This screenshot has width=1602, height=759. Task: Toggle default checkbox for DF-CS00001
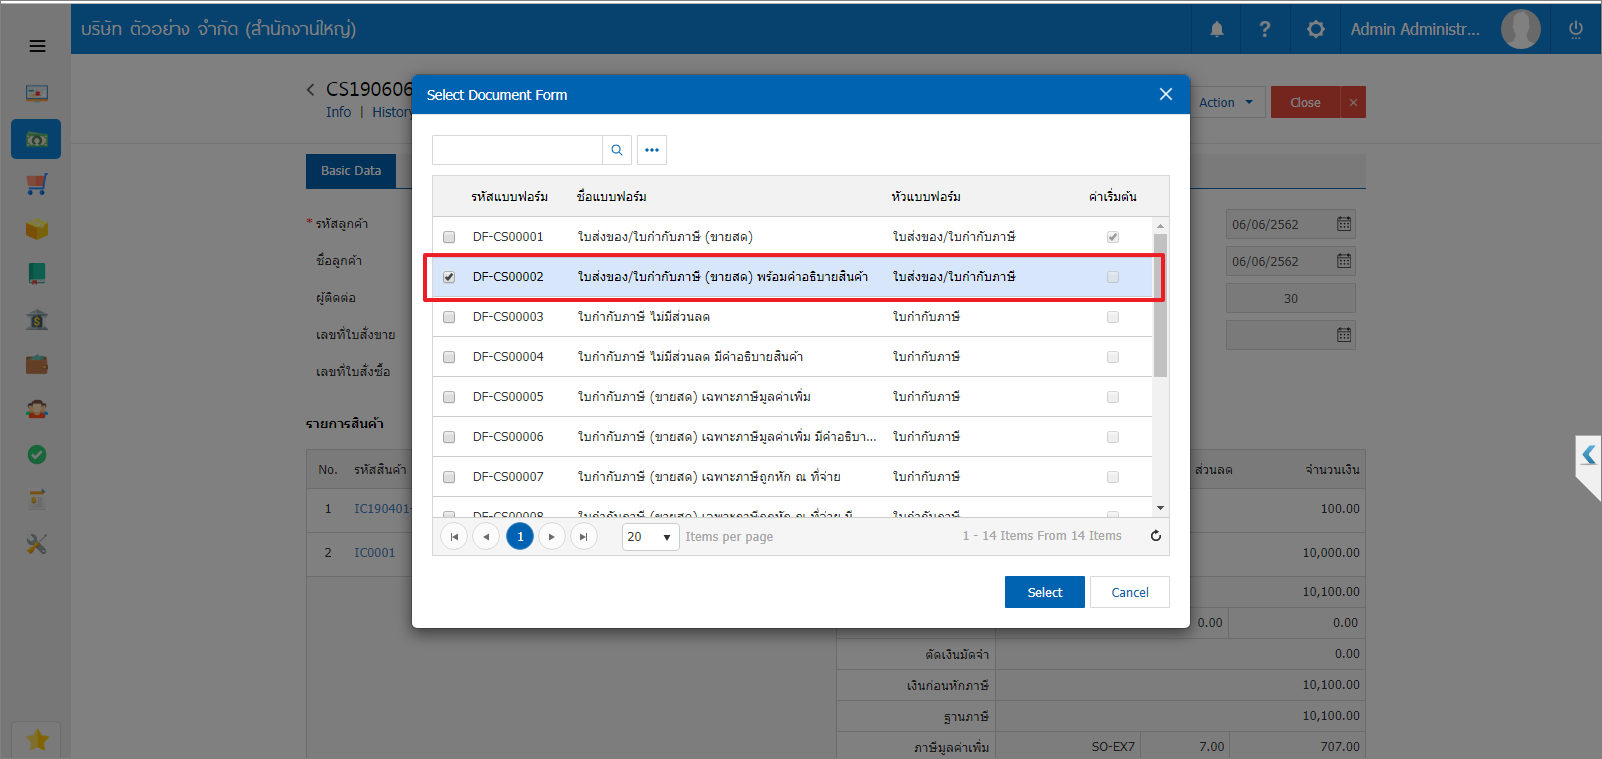click(1113, 237)
